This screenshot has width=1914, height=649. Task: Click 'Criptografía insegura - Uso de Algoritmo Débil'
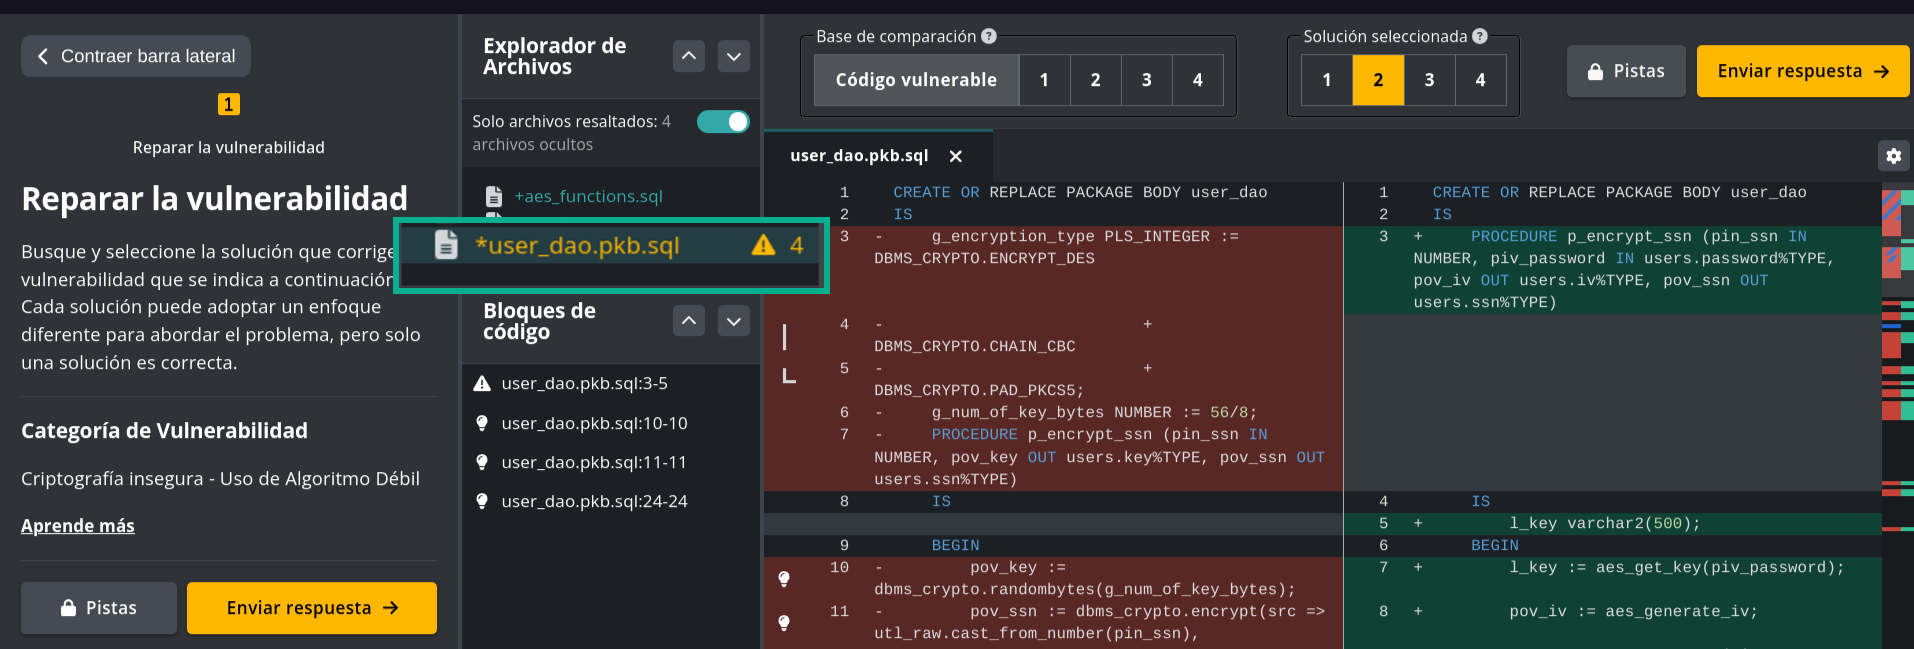click(x=220, y=479)
